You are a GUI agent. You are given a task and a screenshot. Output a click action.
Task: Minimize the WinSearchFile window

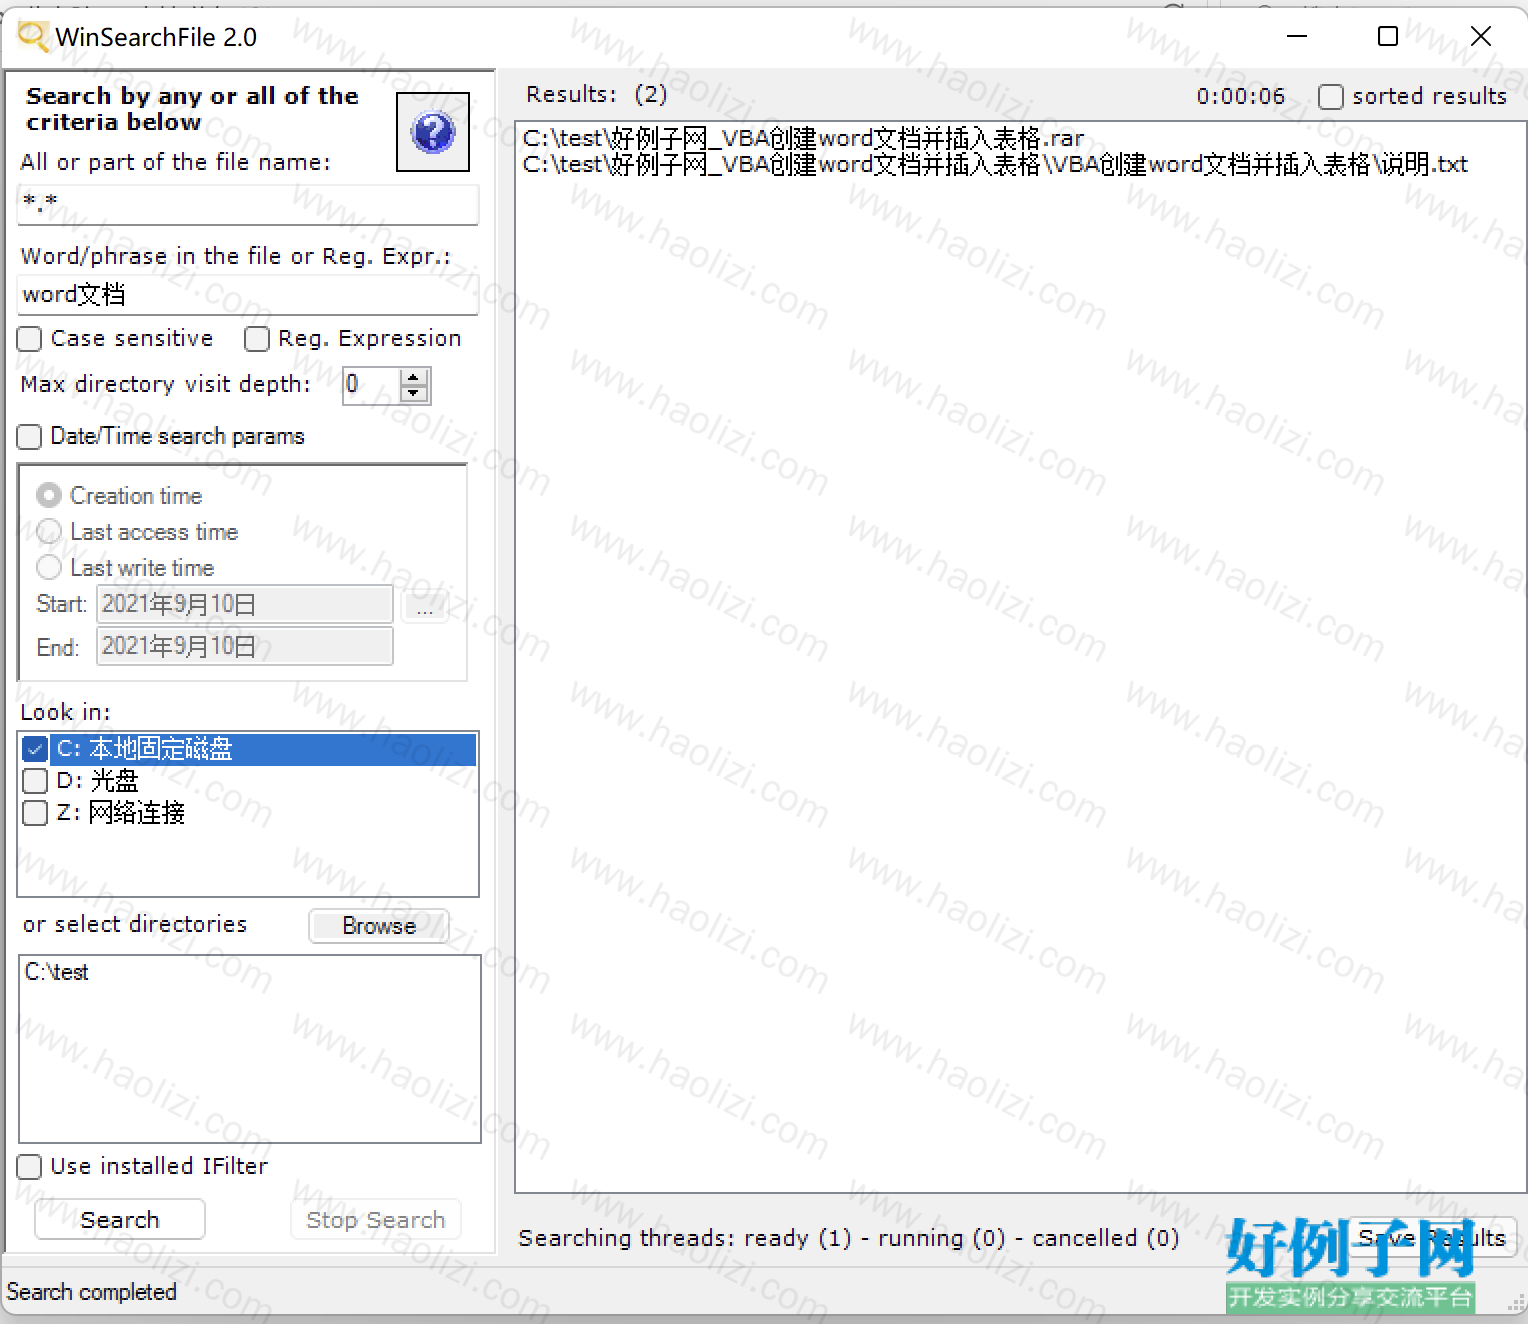pos(1297,37)
